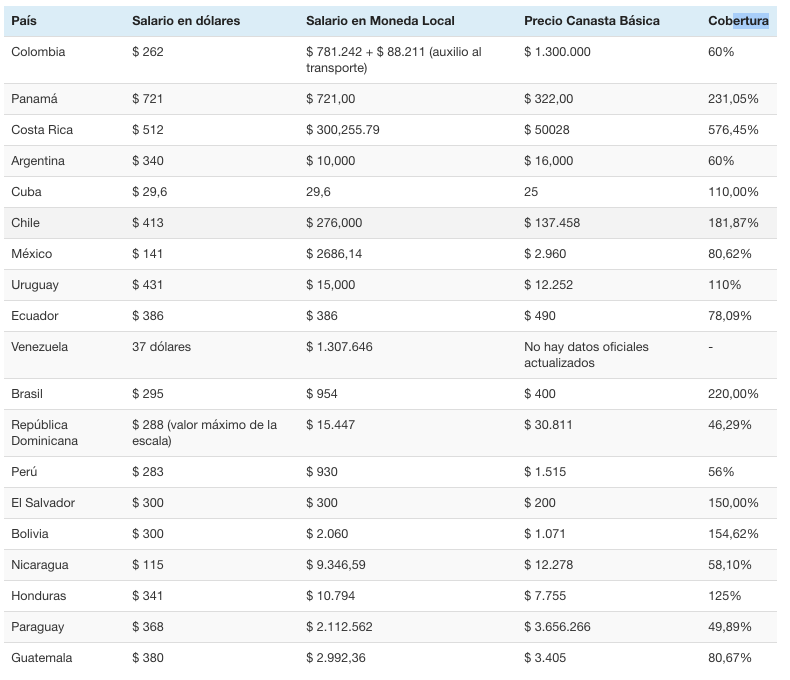Screen dimensions: 790x680
Task: Click Guatemala's 80,67% coverage cell
Action: pos(730,658)
